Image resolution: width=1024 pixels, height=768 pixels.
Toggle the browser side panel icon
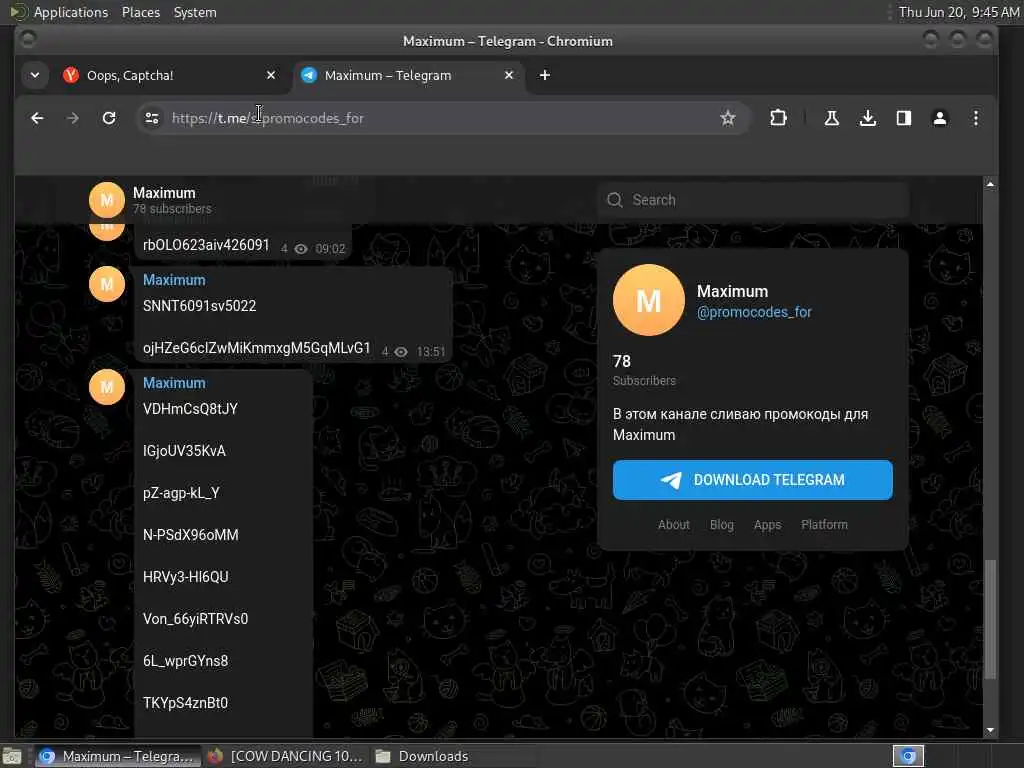904,118
